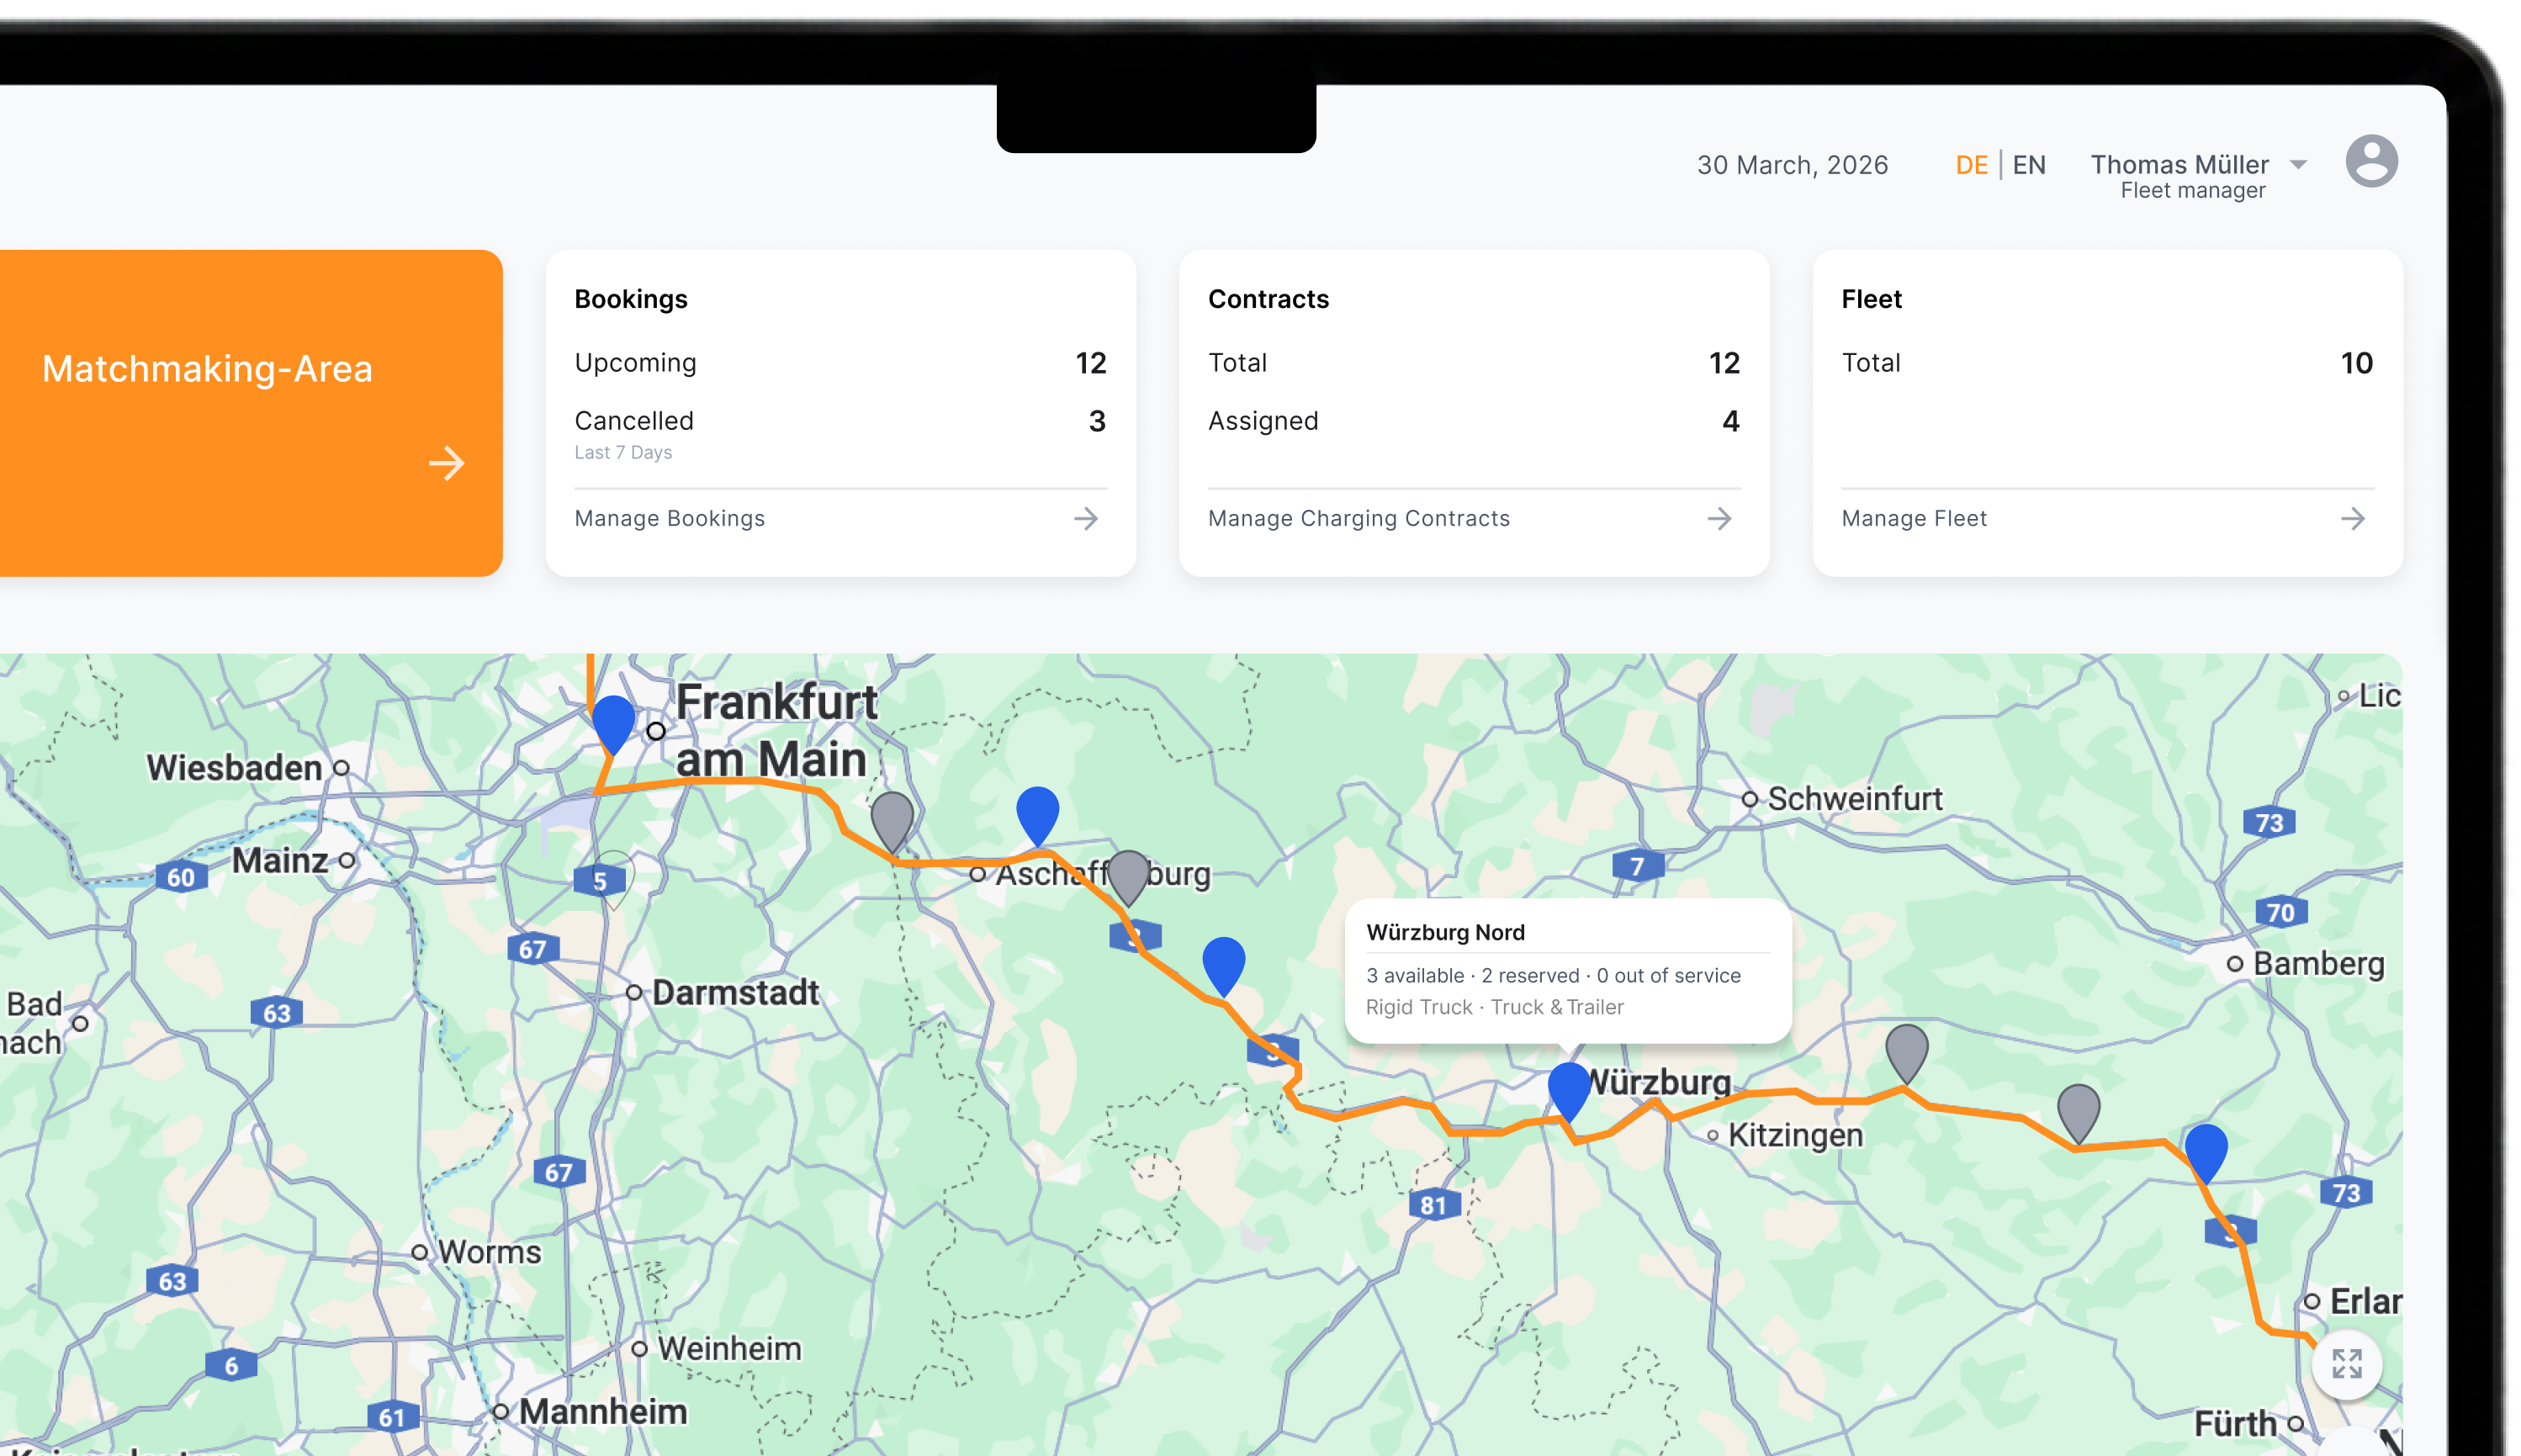Select the gray pin just east of Kitzingen
The image size is (2521, 1456).
(x=1906, y=1053)
